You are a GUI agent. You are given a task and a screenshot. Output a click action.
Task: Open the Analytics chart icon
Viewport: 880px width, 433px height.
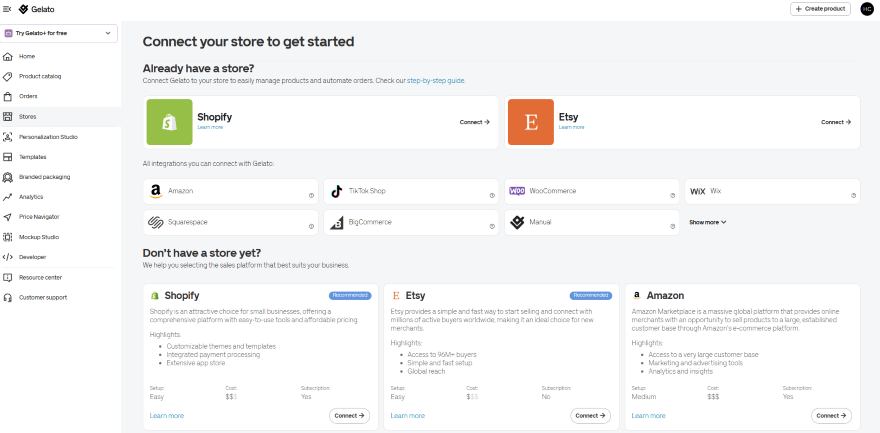click(x=8, y=197)
